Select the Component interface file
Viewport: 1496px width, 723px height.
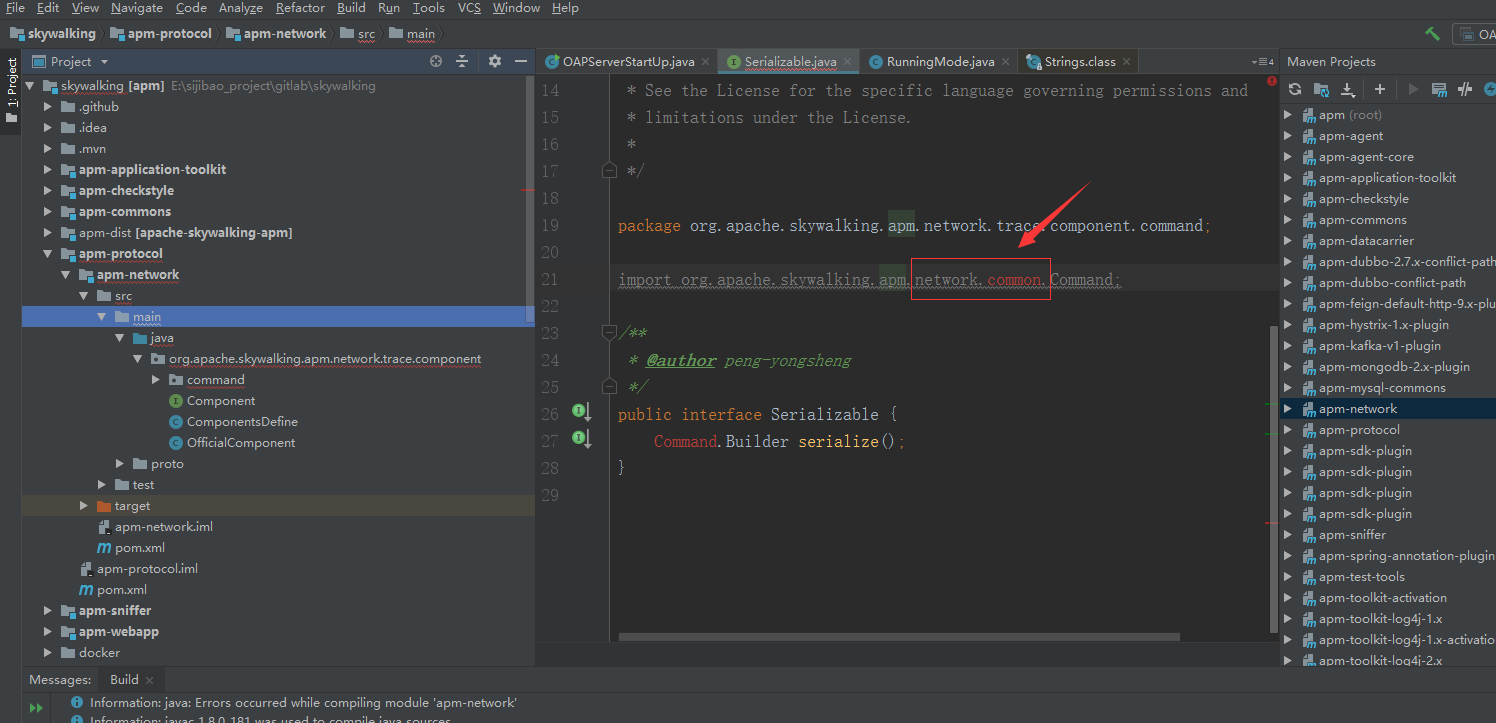(220, 400)
